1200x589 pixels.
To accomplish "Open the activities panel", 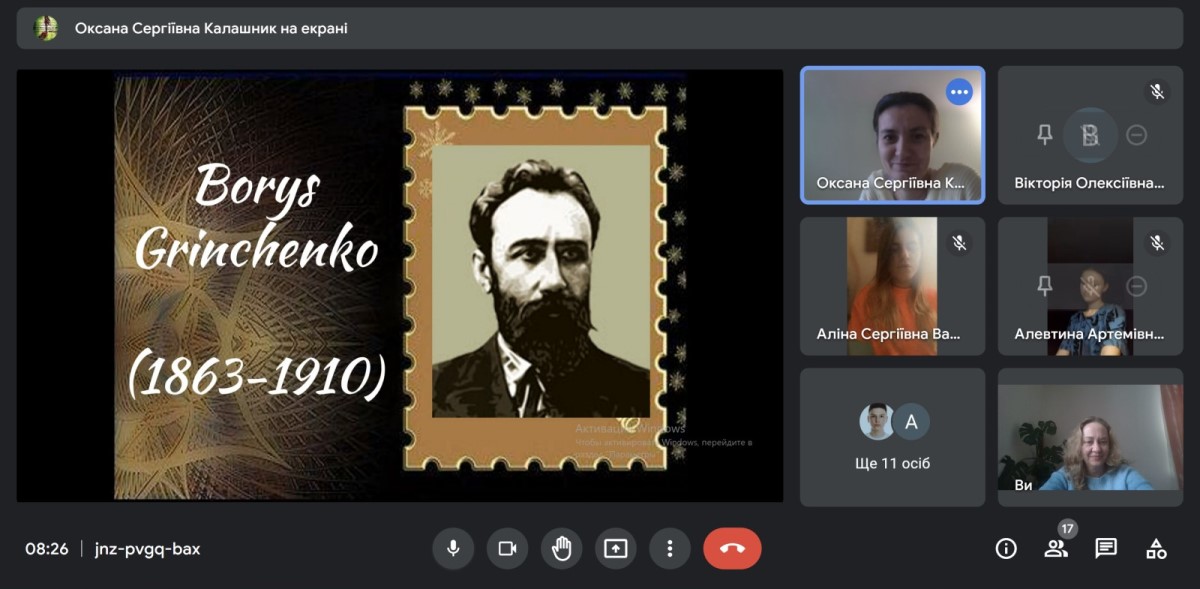I will (x=1156, y=548).
